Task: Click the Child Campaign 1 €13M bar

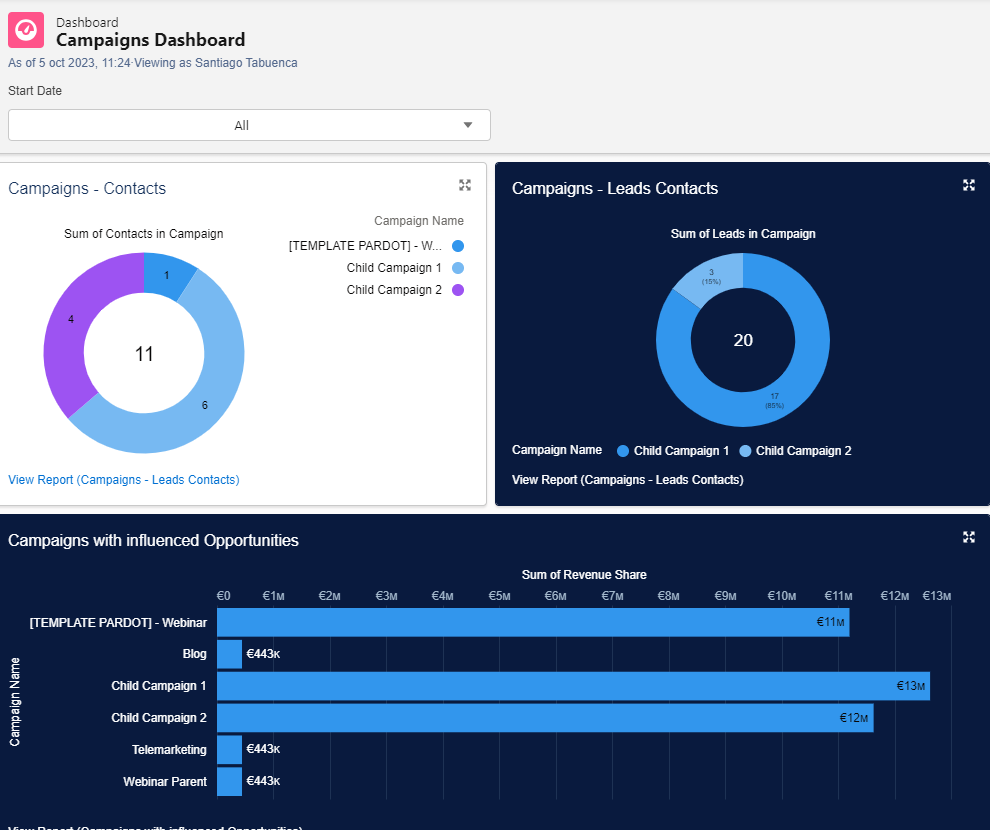Action: [573, 686]
